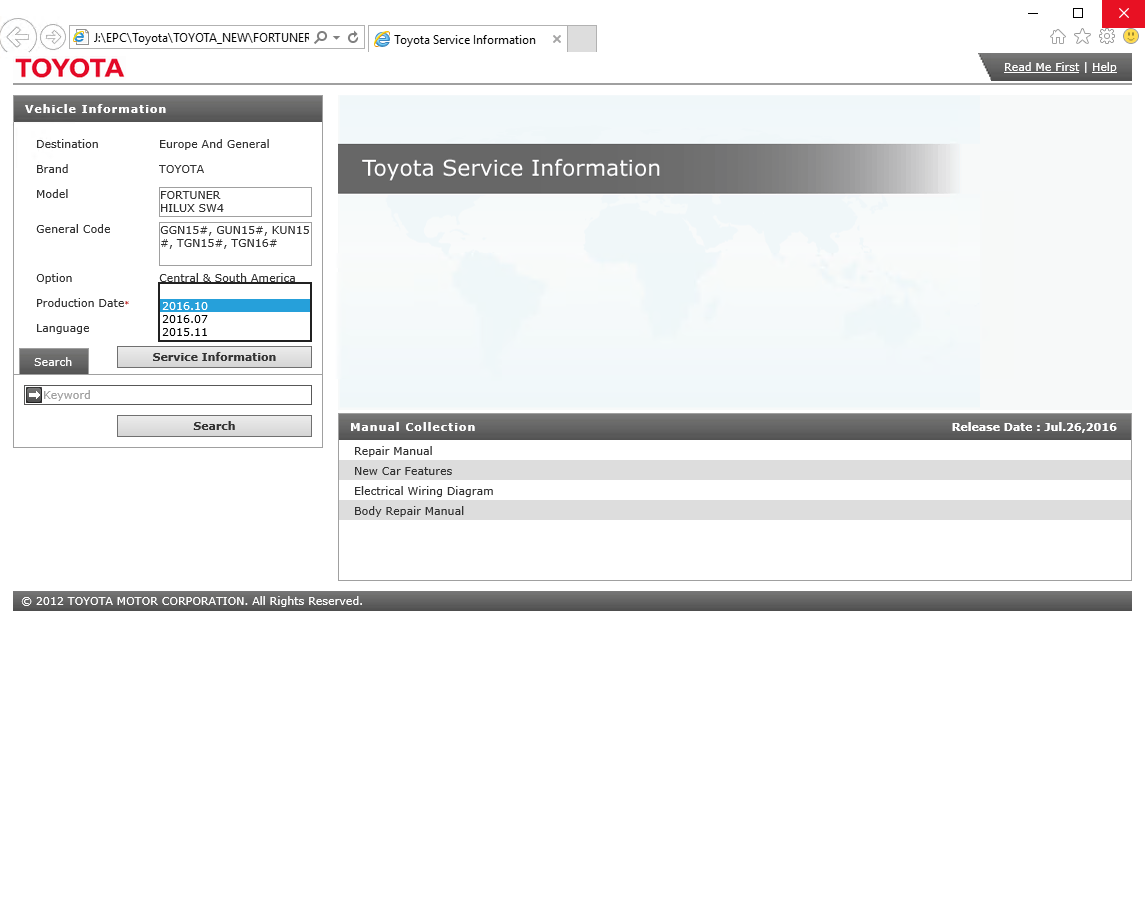Minimize the browser window
Screen dimensions: 1145x924
[x=1033, y=13]
